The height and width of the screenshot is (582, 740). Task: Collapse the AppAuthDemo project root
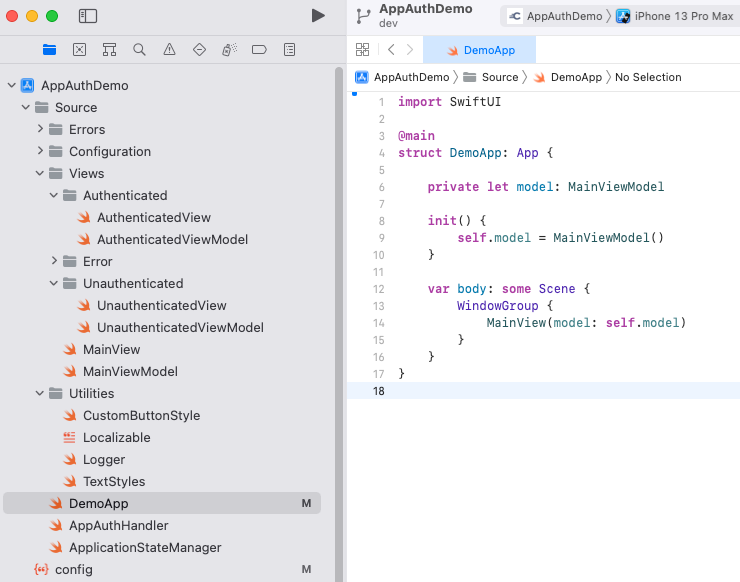(12, 85)
